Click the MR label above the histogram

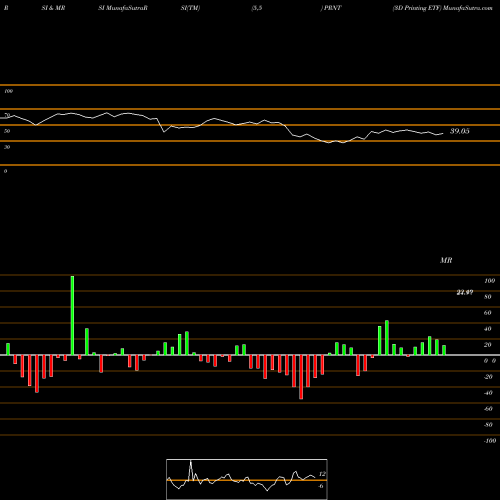point(446,260)
